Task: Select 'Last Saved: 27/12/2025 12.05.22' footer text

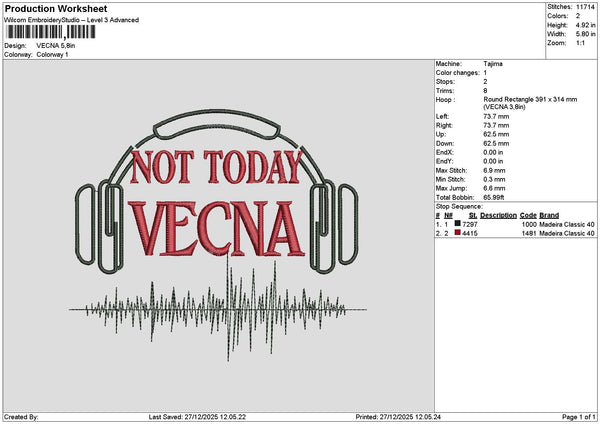Action: (x=197, y=417)
